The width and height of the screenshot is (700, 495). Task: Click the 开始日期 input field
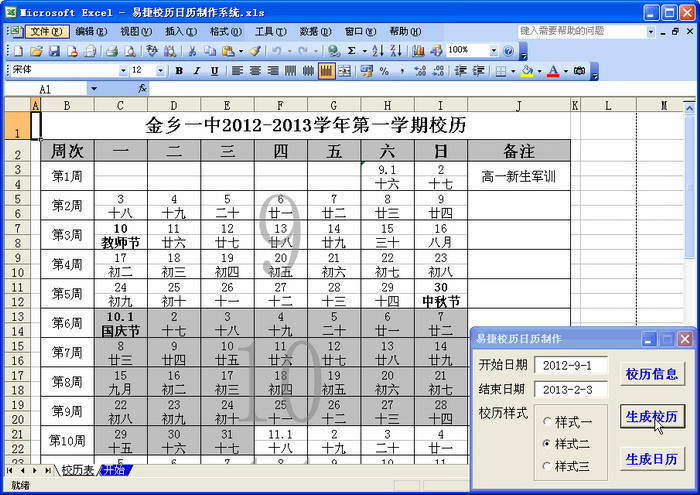click(x=571, y=365)
